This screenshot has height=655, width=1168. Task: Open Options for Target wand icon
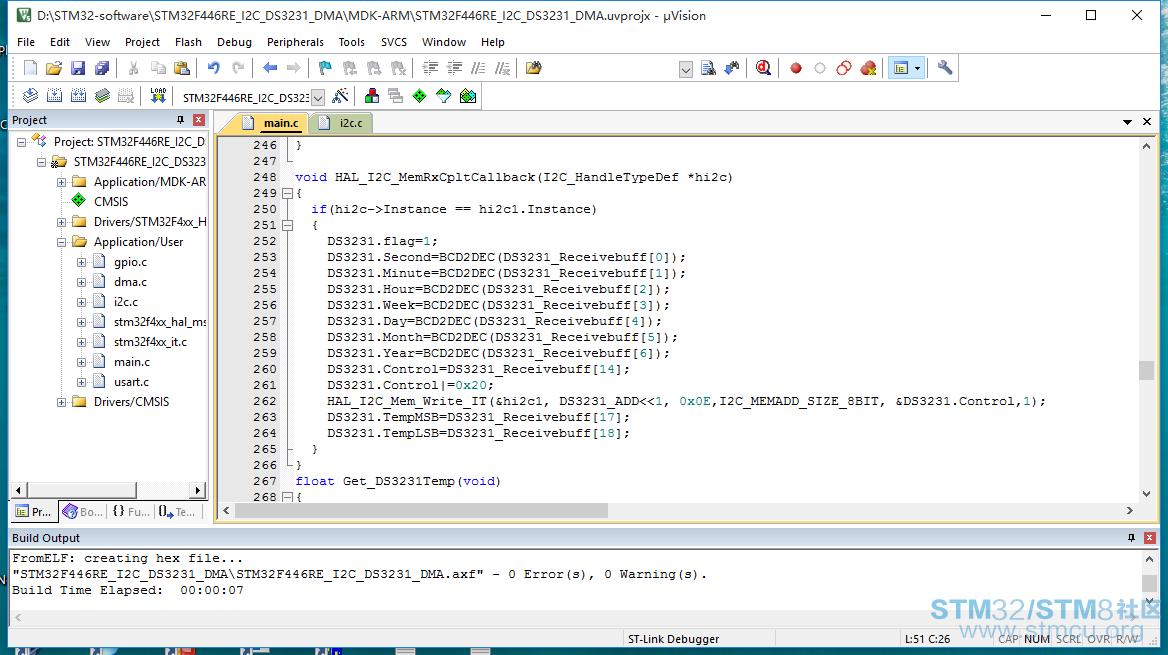coord(340,95)
